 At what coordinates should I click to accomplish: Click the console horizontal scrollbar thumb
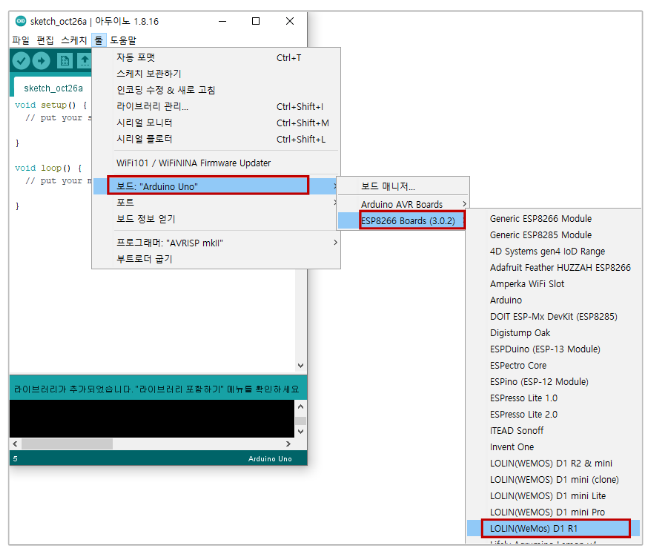coord(67,444)
